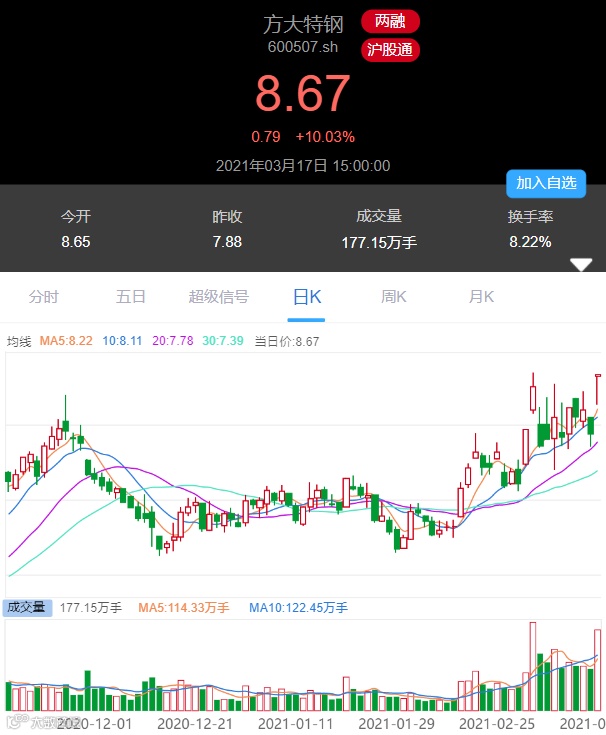Click the +10.03% change percentage
The height and width of the screenshot is (735, 606).
coord(325,137)
